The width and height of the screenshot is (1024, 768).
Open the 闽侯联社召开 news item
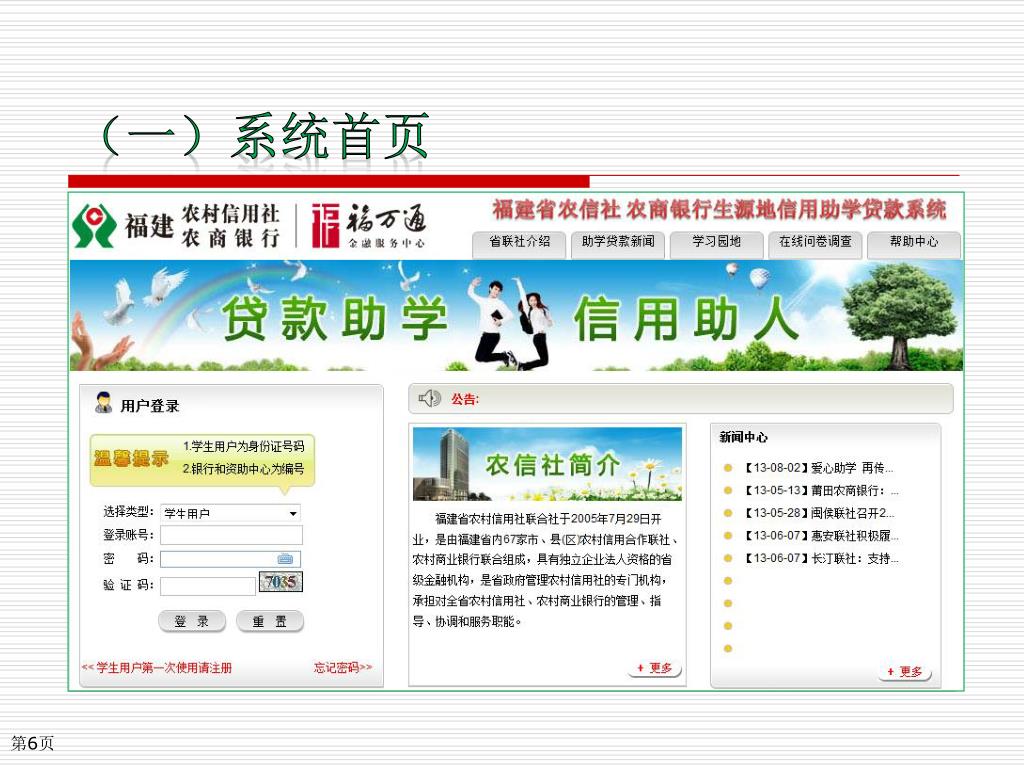point(820,513)
